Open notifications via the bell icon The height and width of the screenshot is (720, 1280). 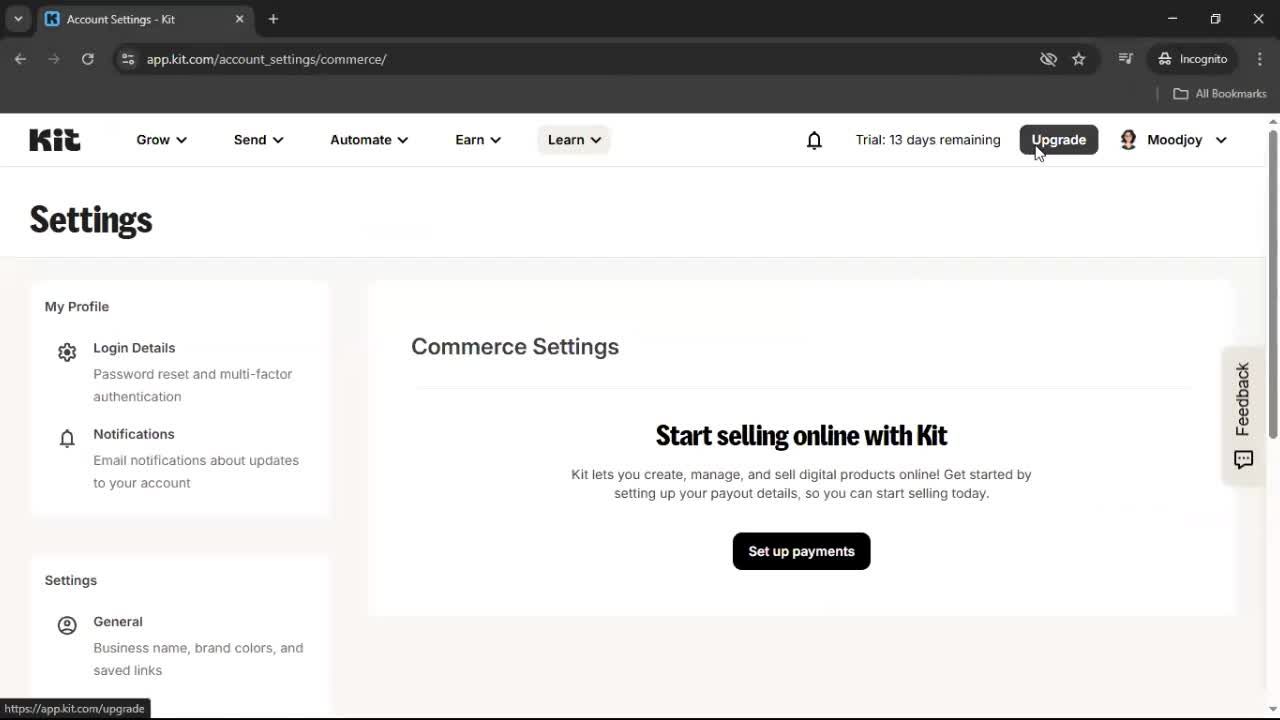point(814,140)
